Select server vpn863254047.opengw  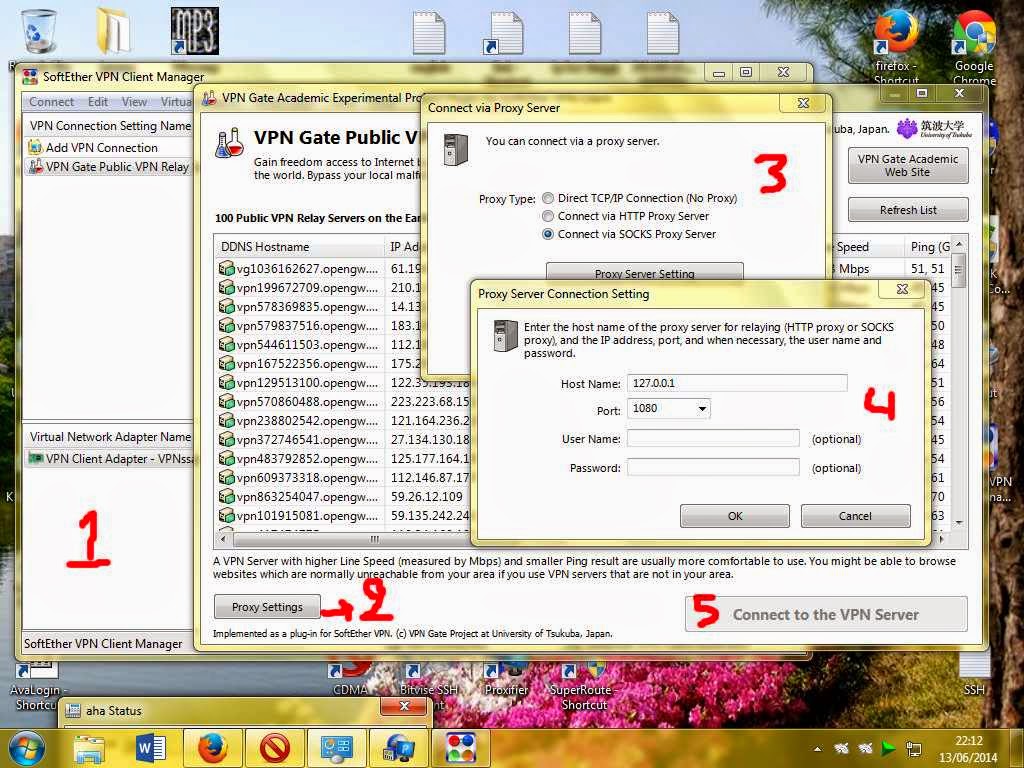(x=299, y=496)
